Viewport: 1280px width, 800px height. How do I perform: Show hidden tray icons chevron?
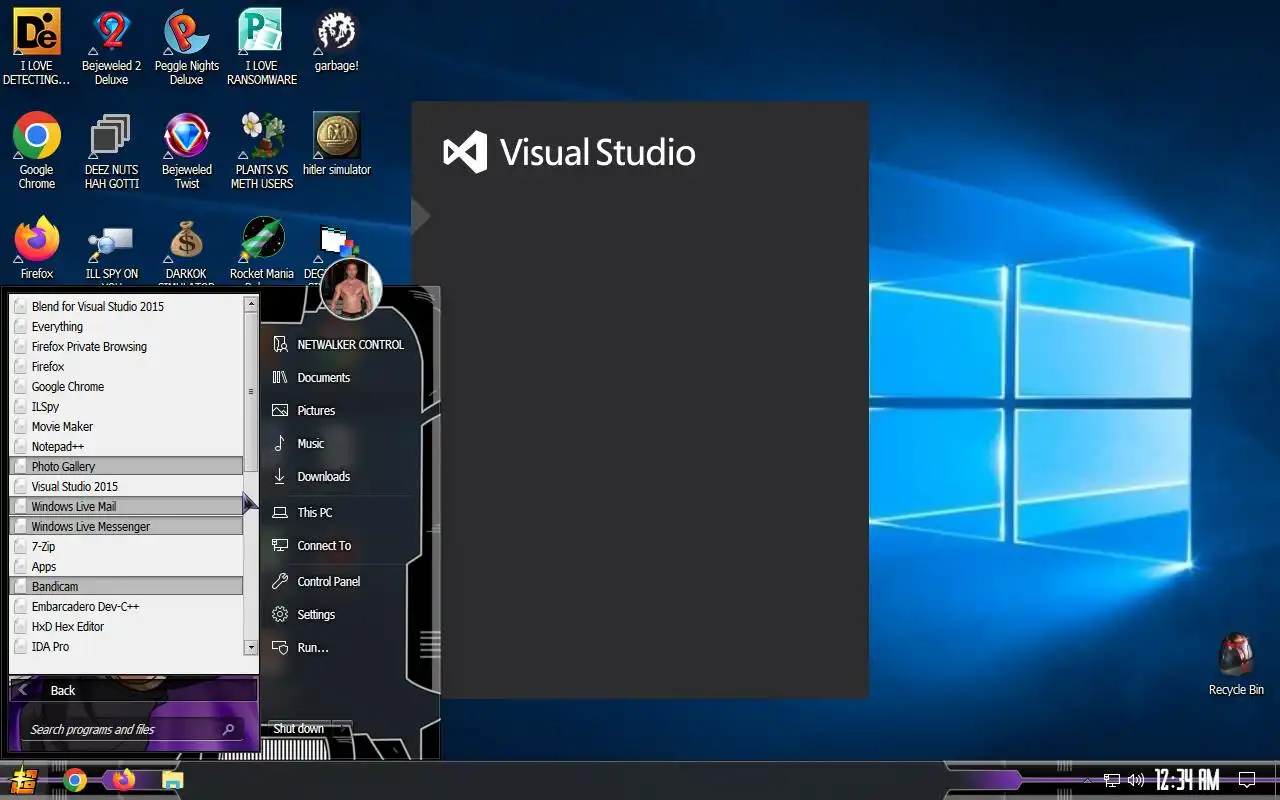point(1087,780)
